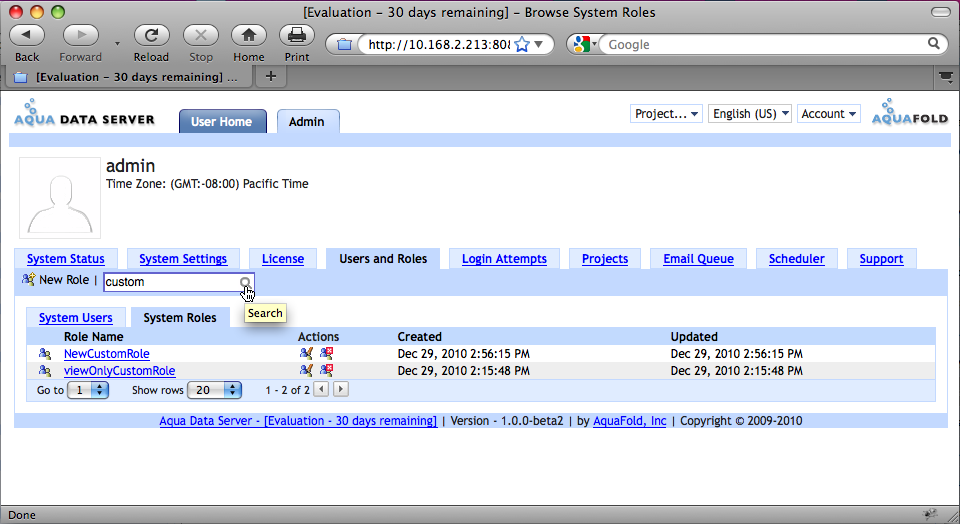Select the System Roles subtab
The image size is (960, 524).
180,318
